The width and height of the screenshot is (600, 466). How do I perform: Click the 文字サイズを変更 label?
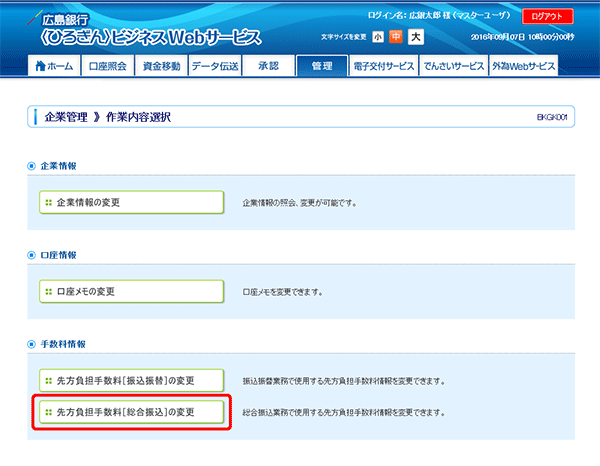click(344, 37)
